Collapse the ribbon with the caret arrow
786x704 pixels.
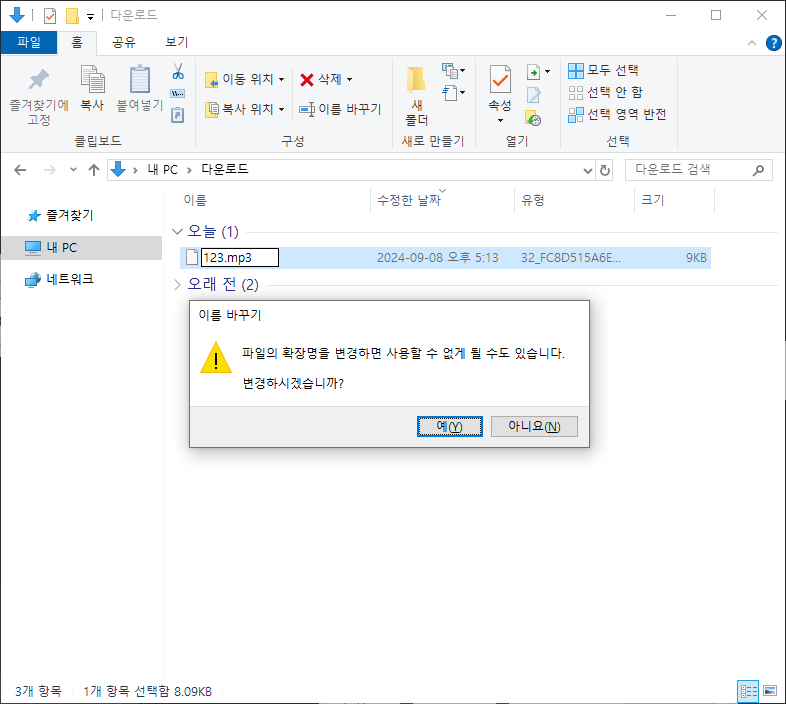click(x=751, y=43)
